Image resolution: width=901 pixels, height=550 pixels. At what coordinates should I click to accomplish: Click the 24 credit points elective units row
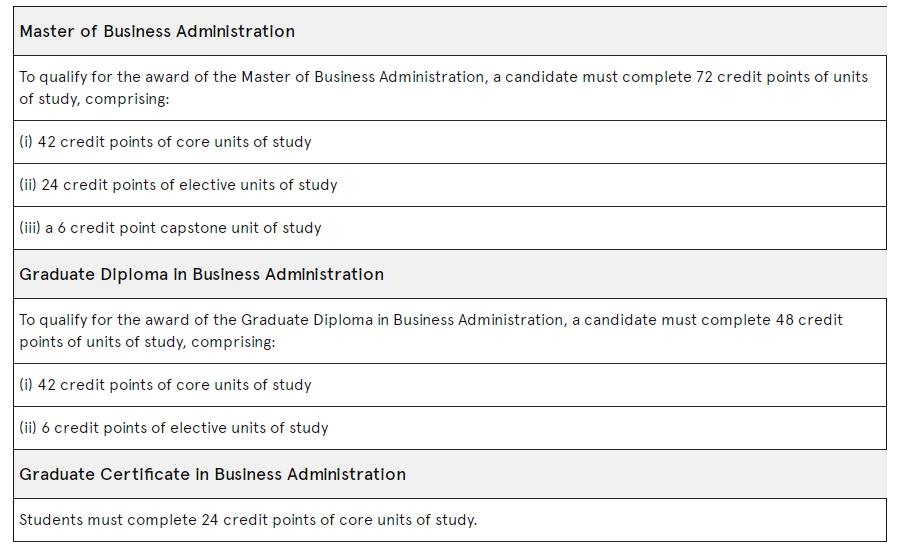click(450, 185)
